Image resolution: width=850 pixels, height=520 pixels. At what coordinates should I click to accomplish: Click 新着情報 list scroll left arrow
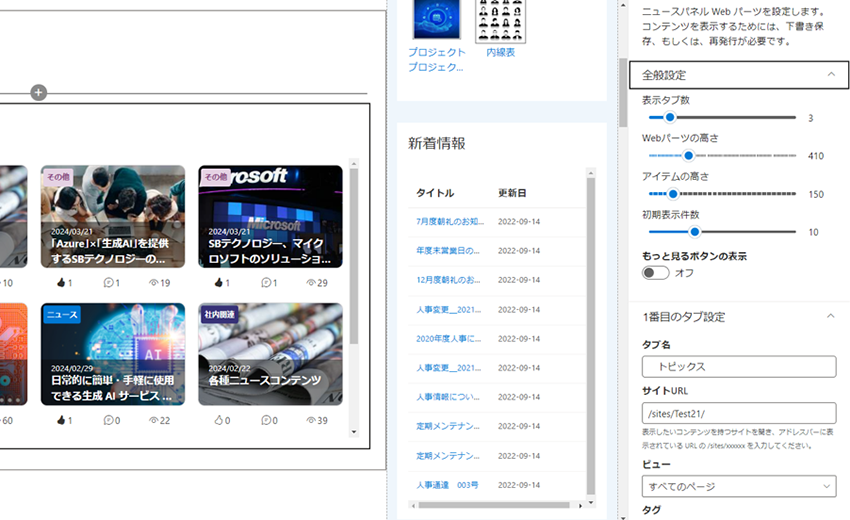coord(414,505)
